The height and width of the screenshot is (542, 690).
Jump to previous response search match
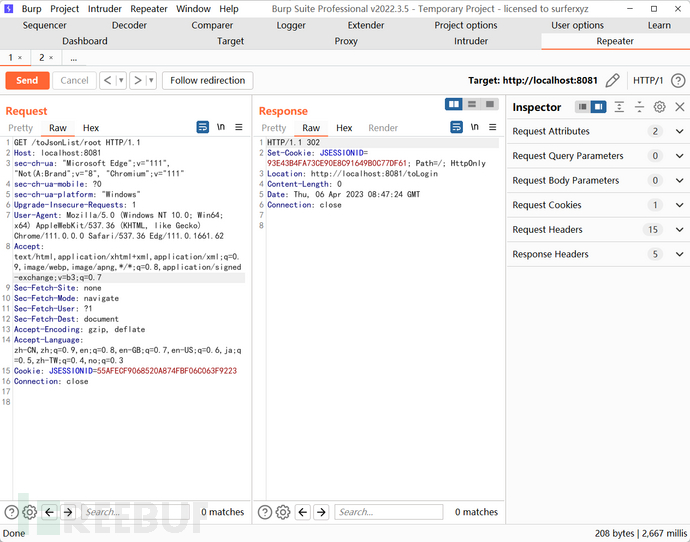[303, 512]
